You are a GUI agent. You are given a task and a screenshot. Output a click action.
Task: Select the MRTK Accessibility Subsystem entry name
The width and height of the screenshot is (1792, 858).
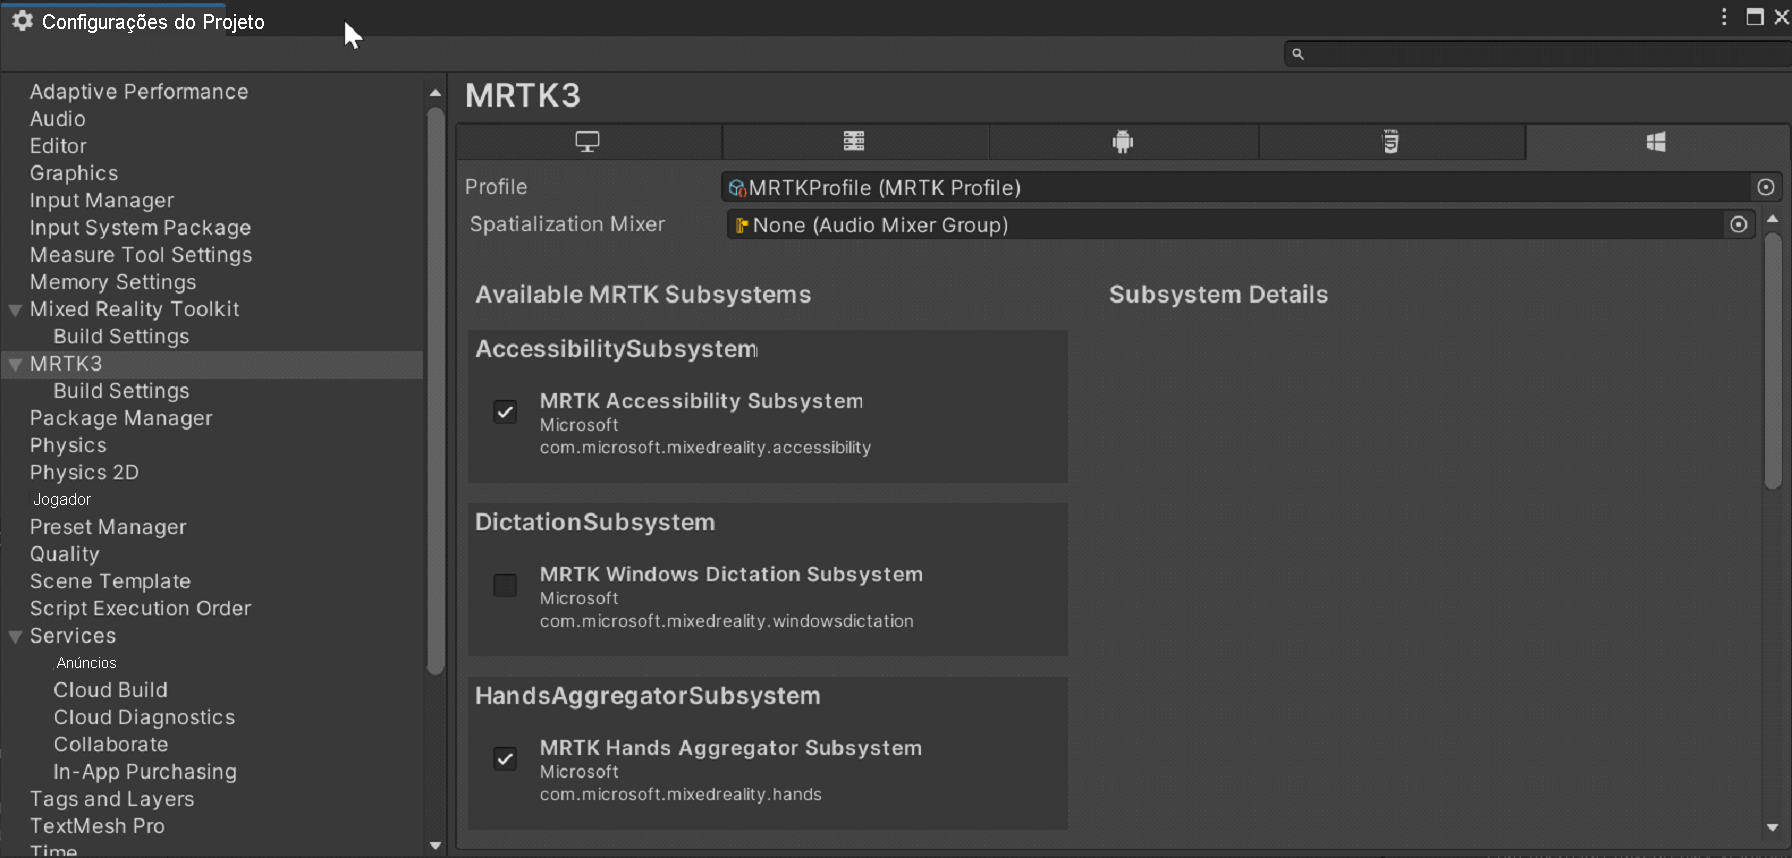click(701, 401)
